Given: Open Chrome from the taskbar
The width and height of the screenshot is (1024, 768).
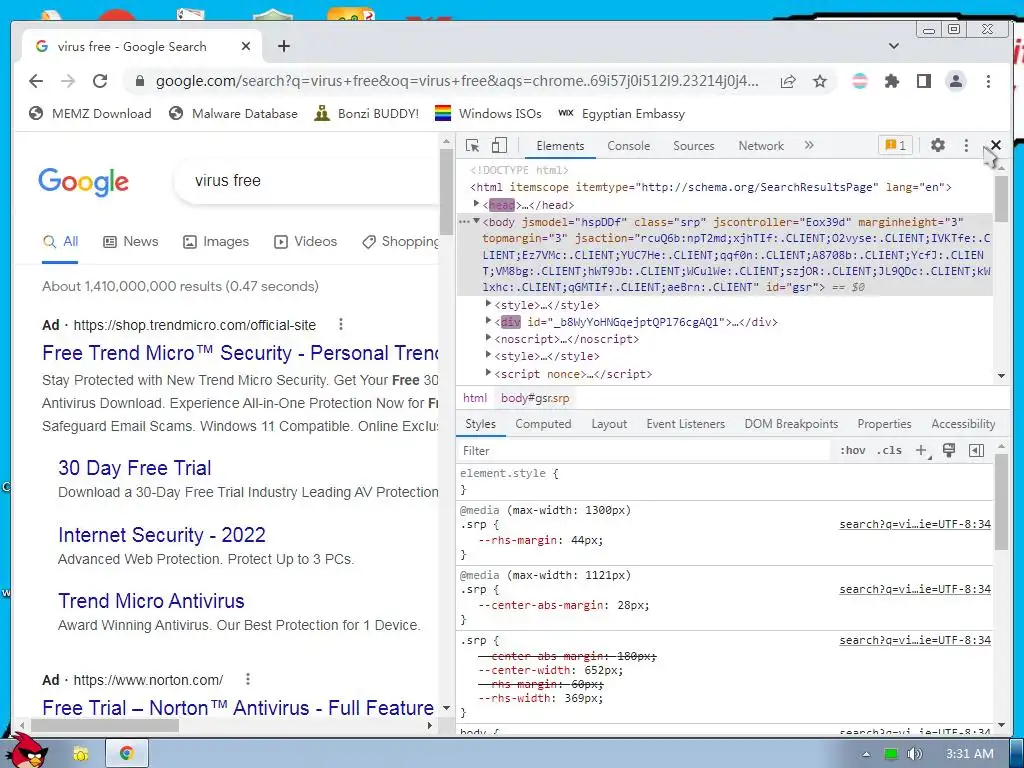Looking at the screenshot, I should coord(127,753).
